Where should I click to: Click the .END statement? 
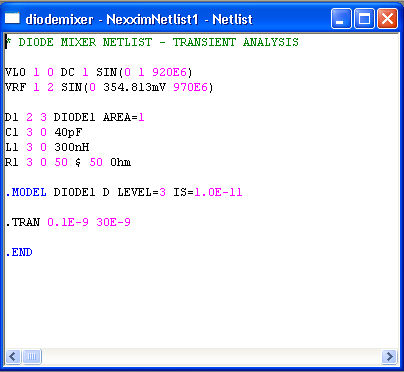(19, 252)
